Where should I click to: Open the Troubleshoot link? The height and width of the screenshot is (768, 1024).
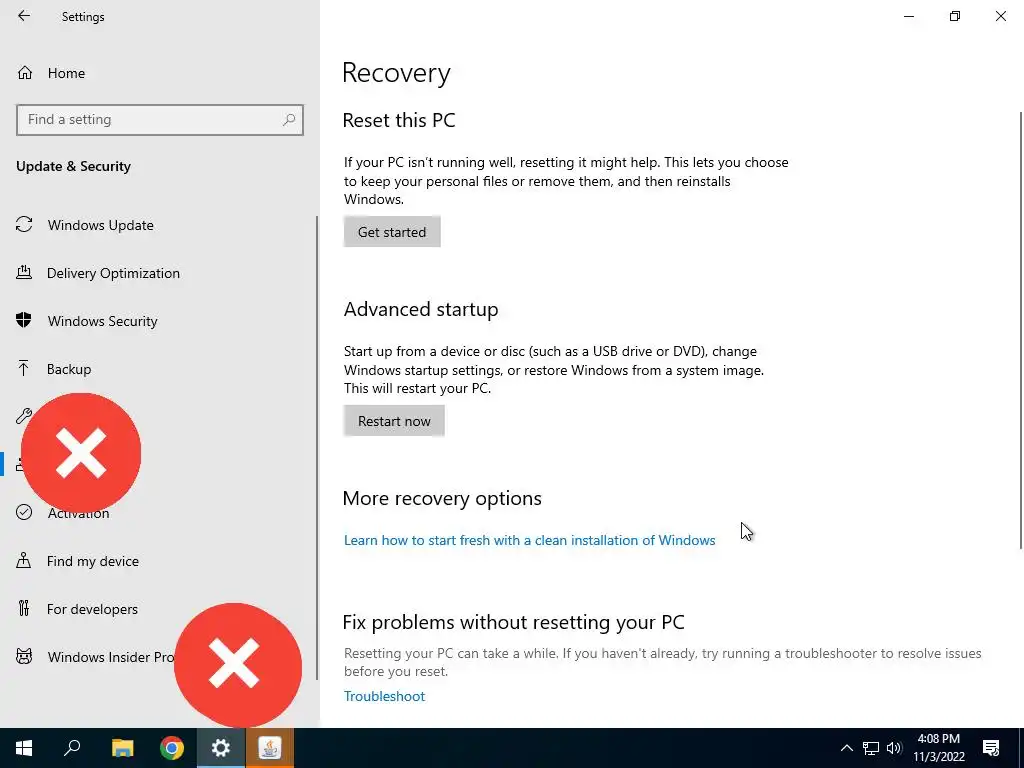[385, 696]
